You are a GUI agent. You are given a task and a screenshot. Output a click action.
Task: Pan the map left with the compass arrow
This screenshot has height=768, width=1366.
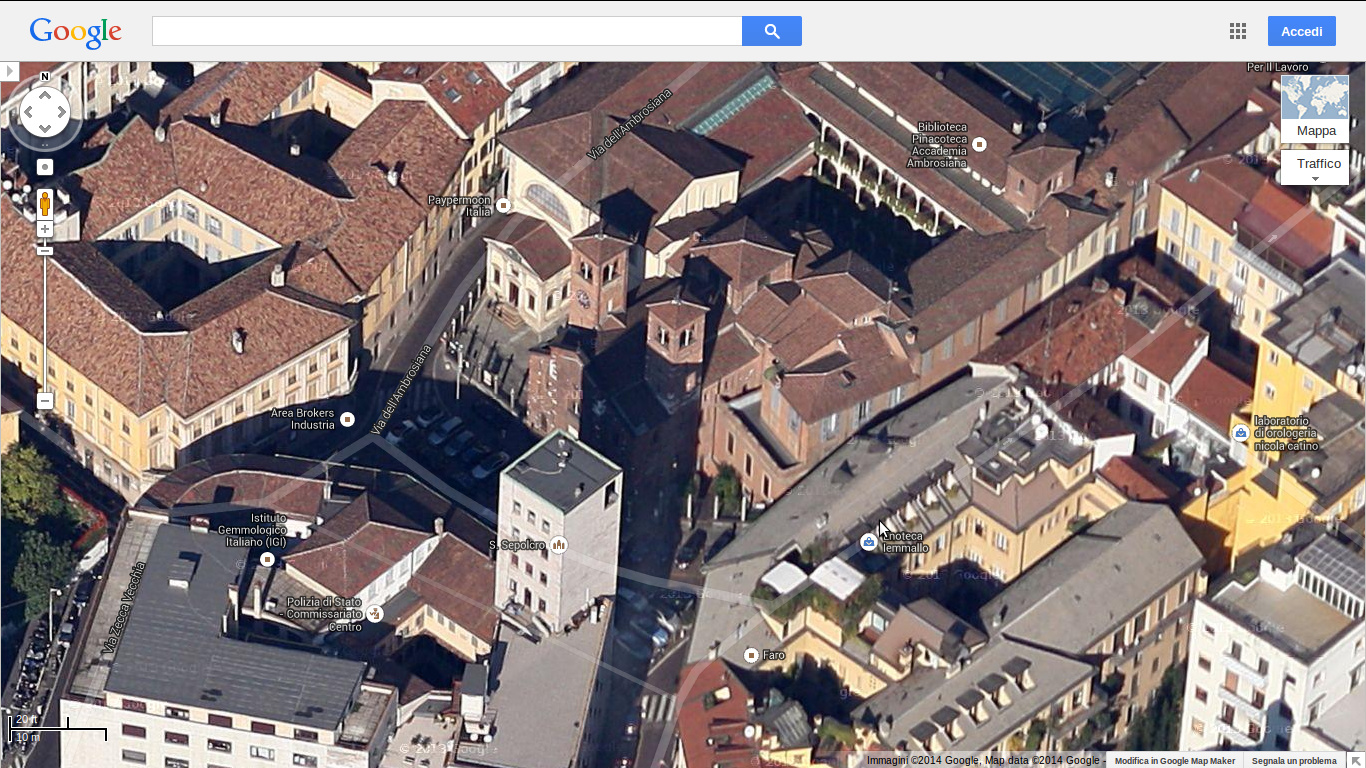click(27, 112)
